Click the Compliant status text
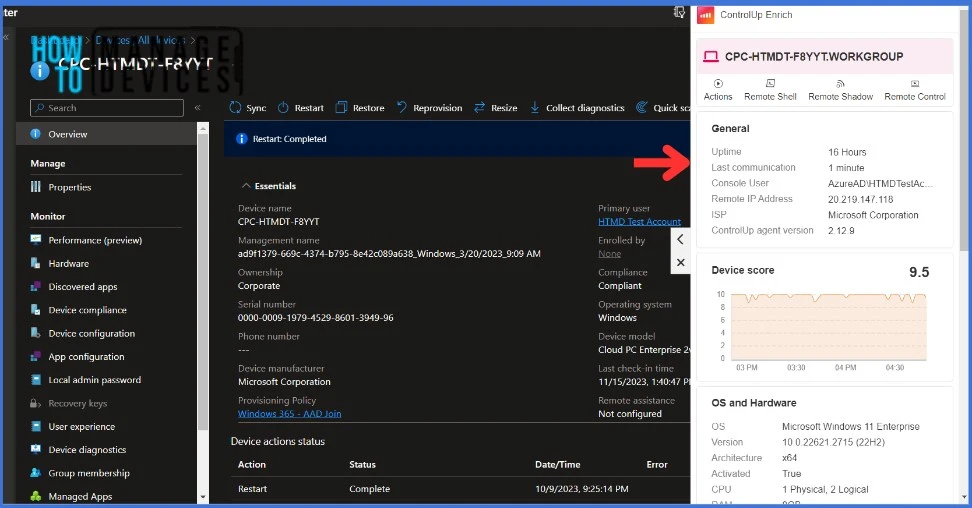Viewport: 972px width, 508px height. click(620, 286)
